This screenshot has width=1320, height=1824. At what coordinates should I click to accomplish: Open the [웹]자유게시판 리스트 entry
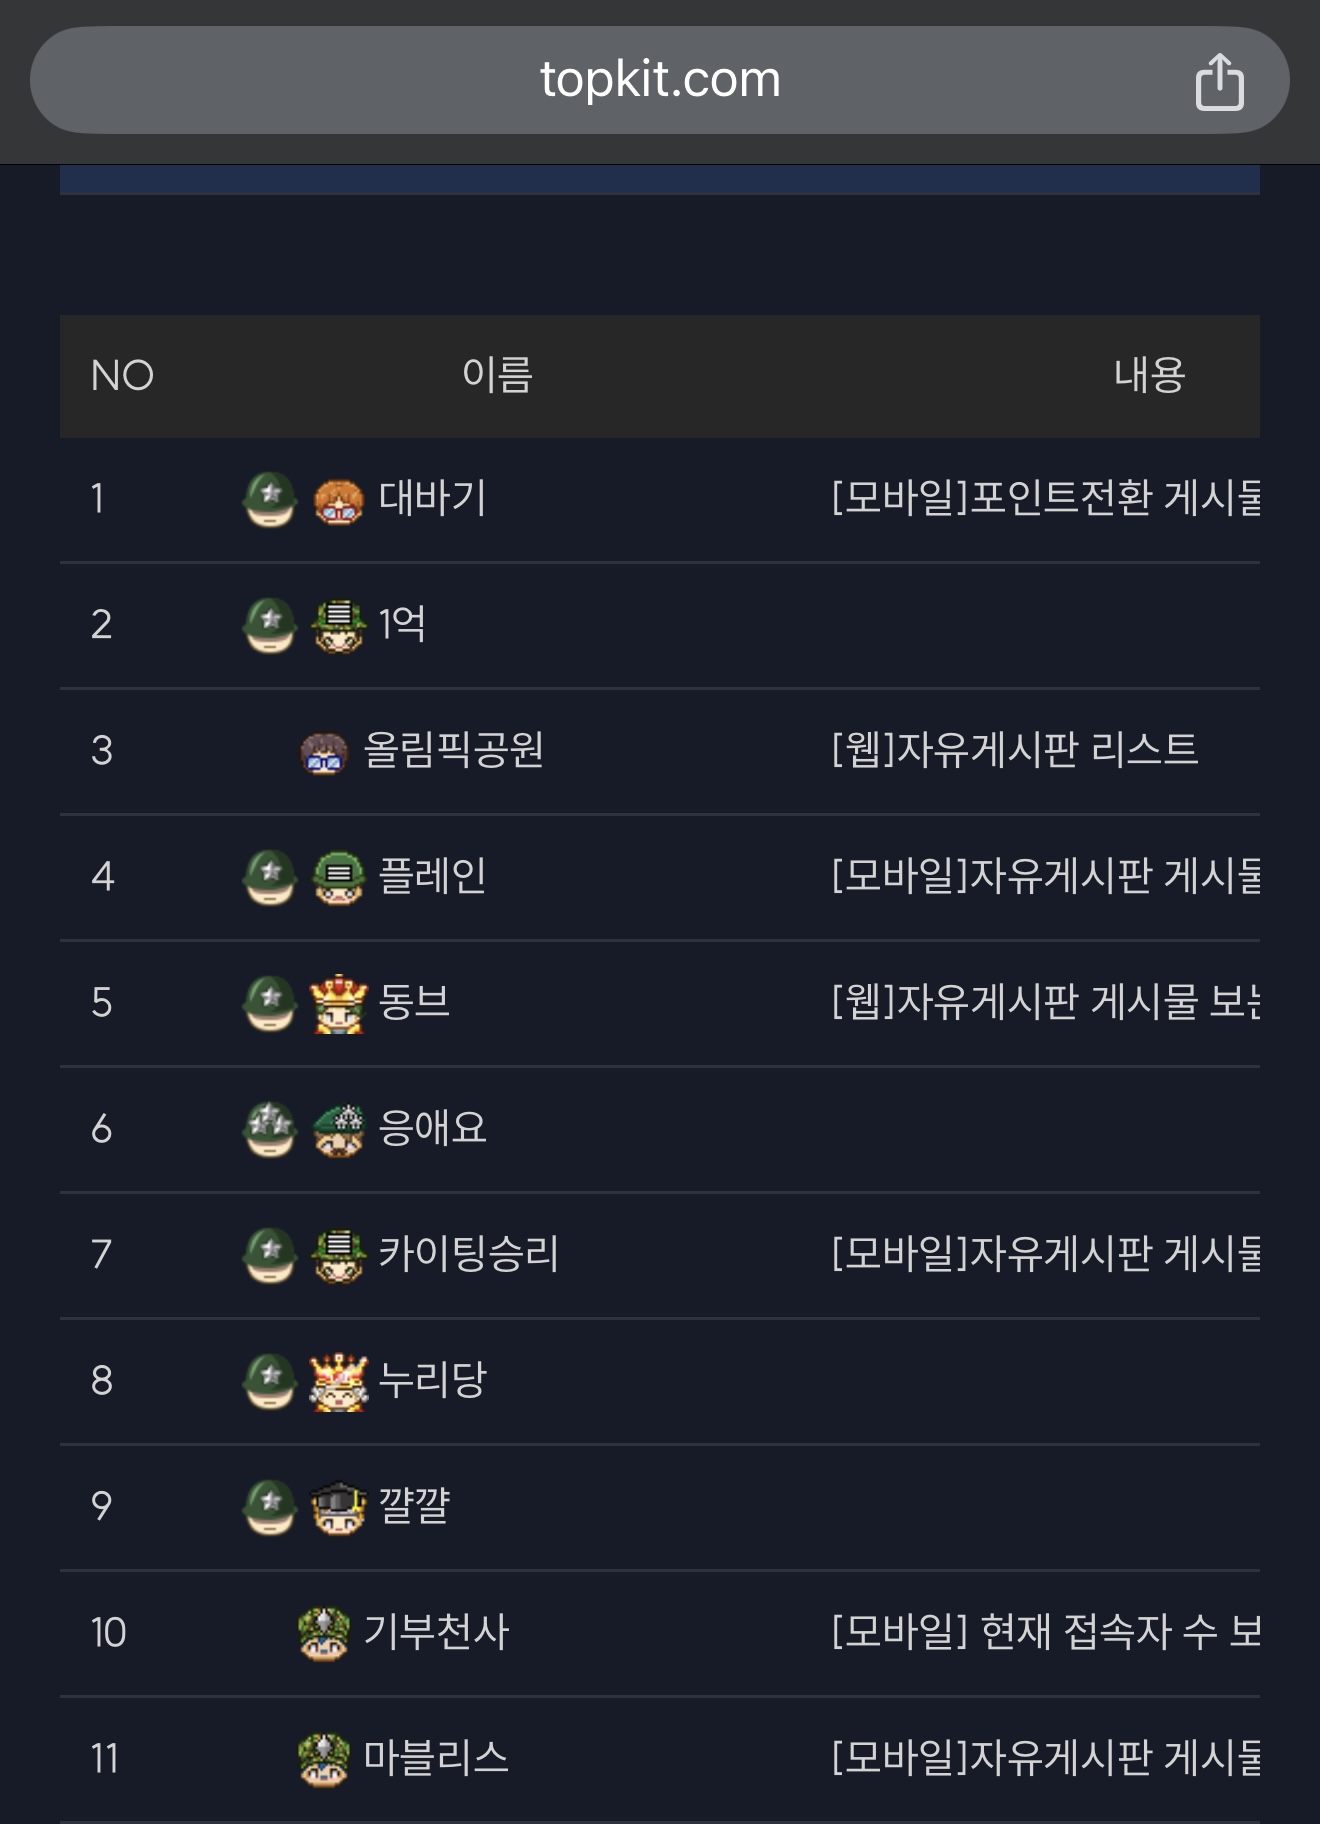click(1014, 750)
